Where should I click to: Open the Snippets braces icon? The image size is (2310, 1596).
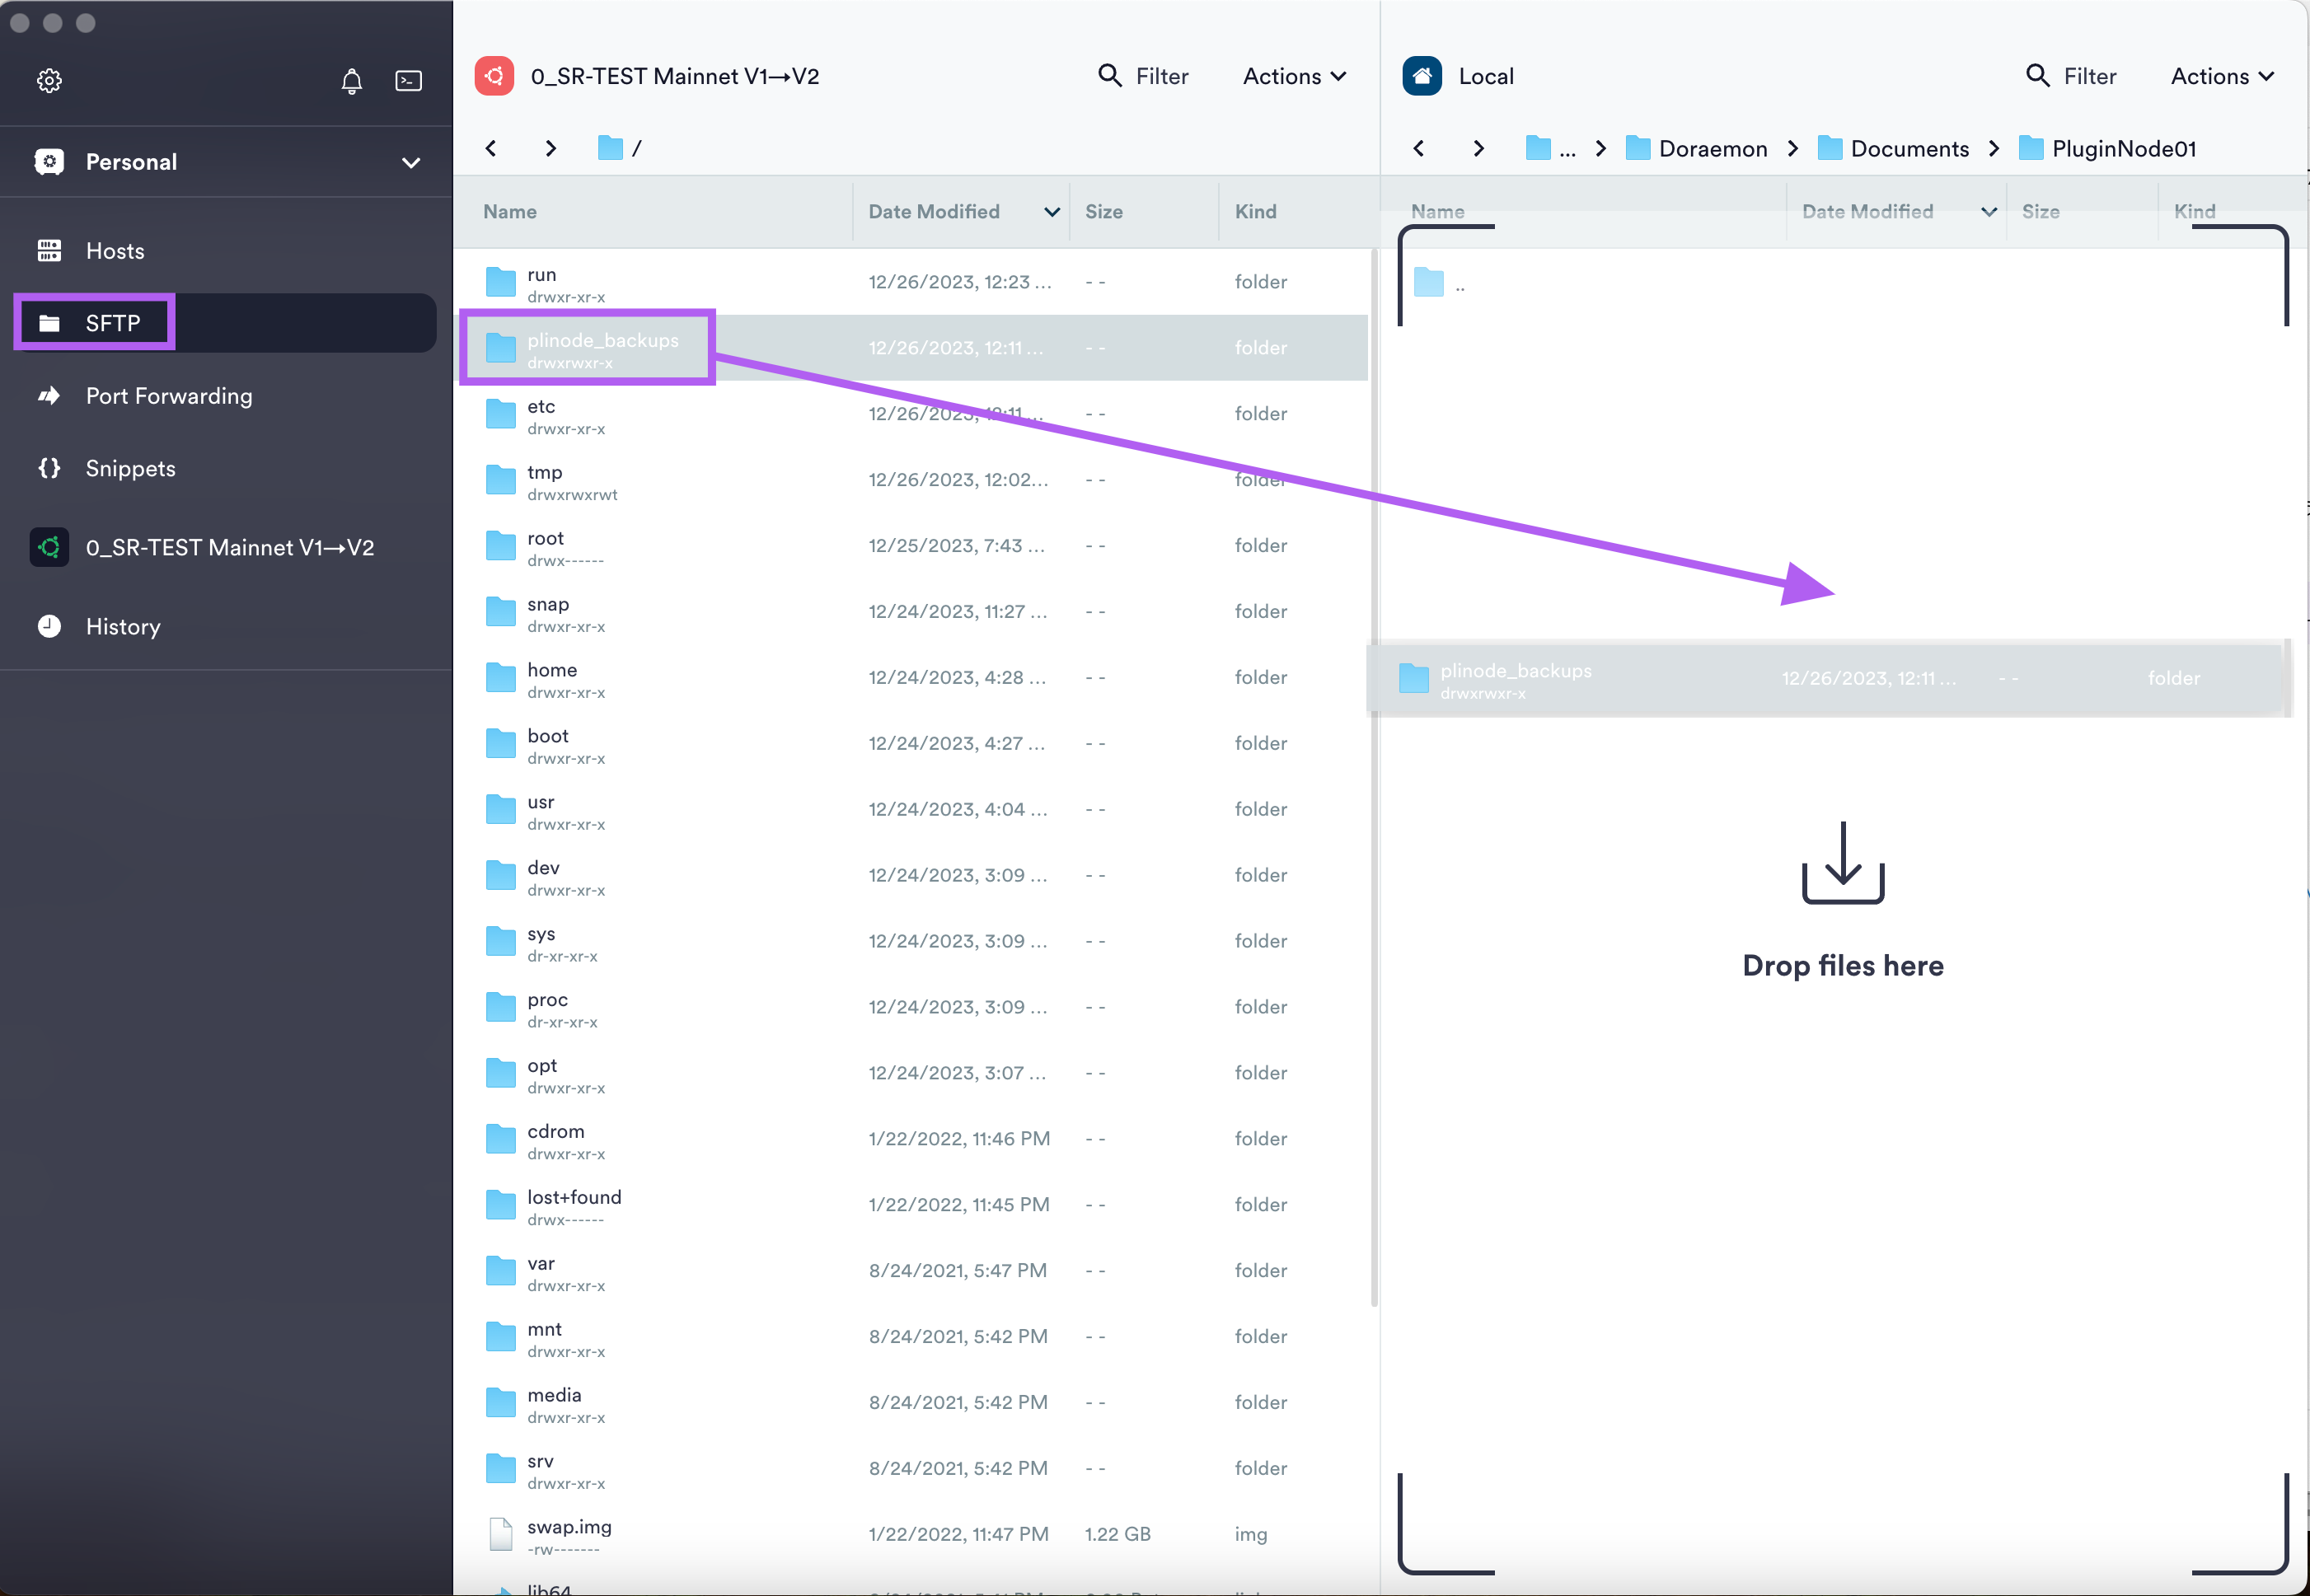pos(49,468)
